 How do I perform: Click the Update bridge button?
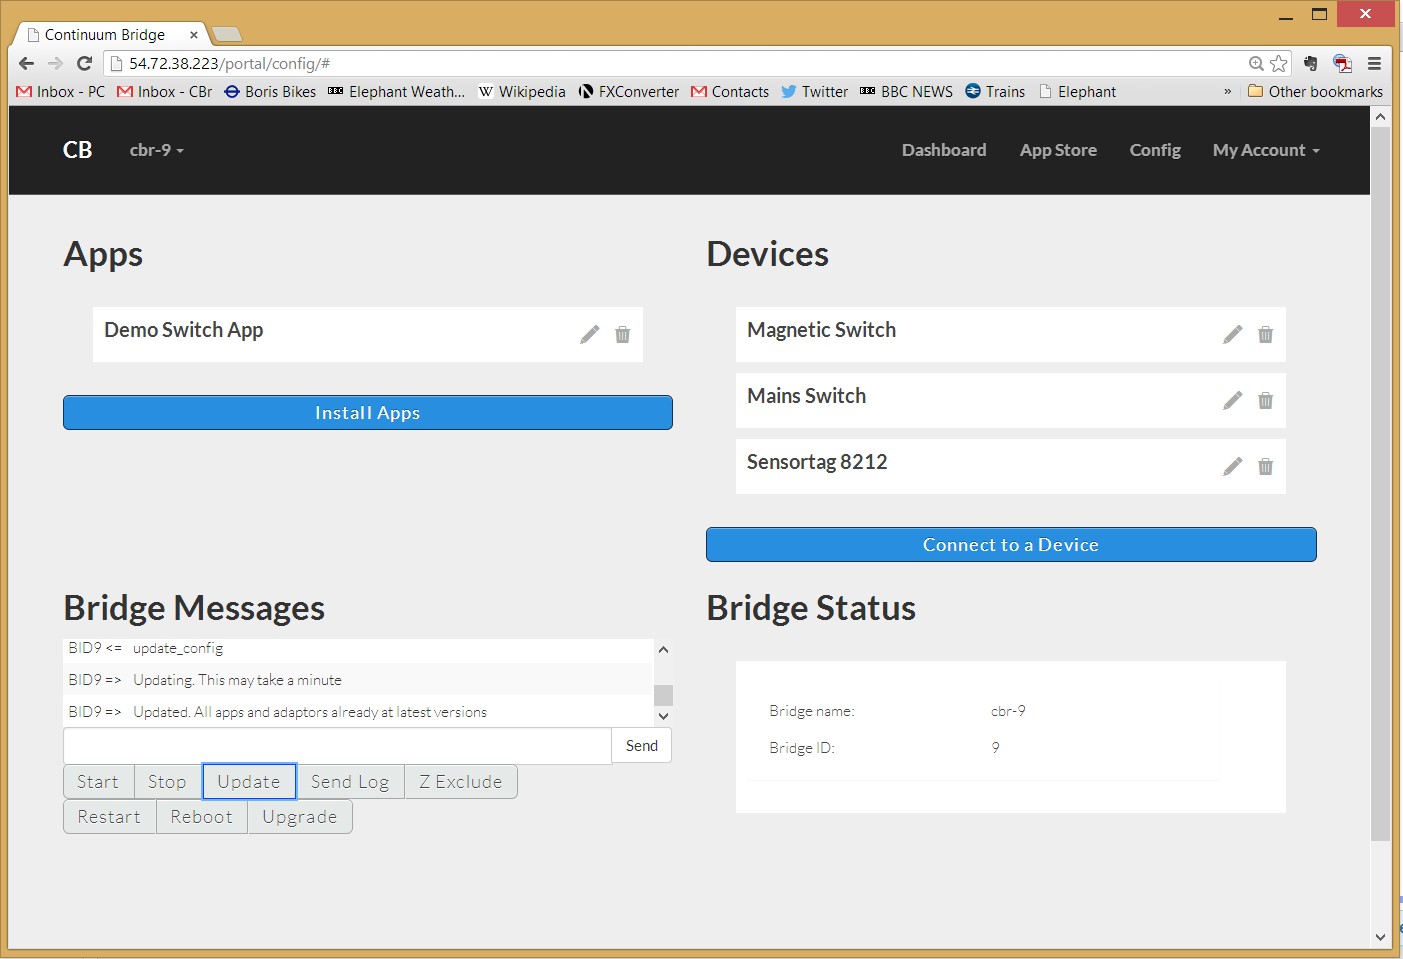pyautogui.click(x=249, y=782)
